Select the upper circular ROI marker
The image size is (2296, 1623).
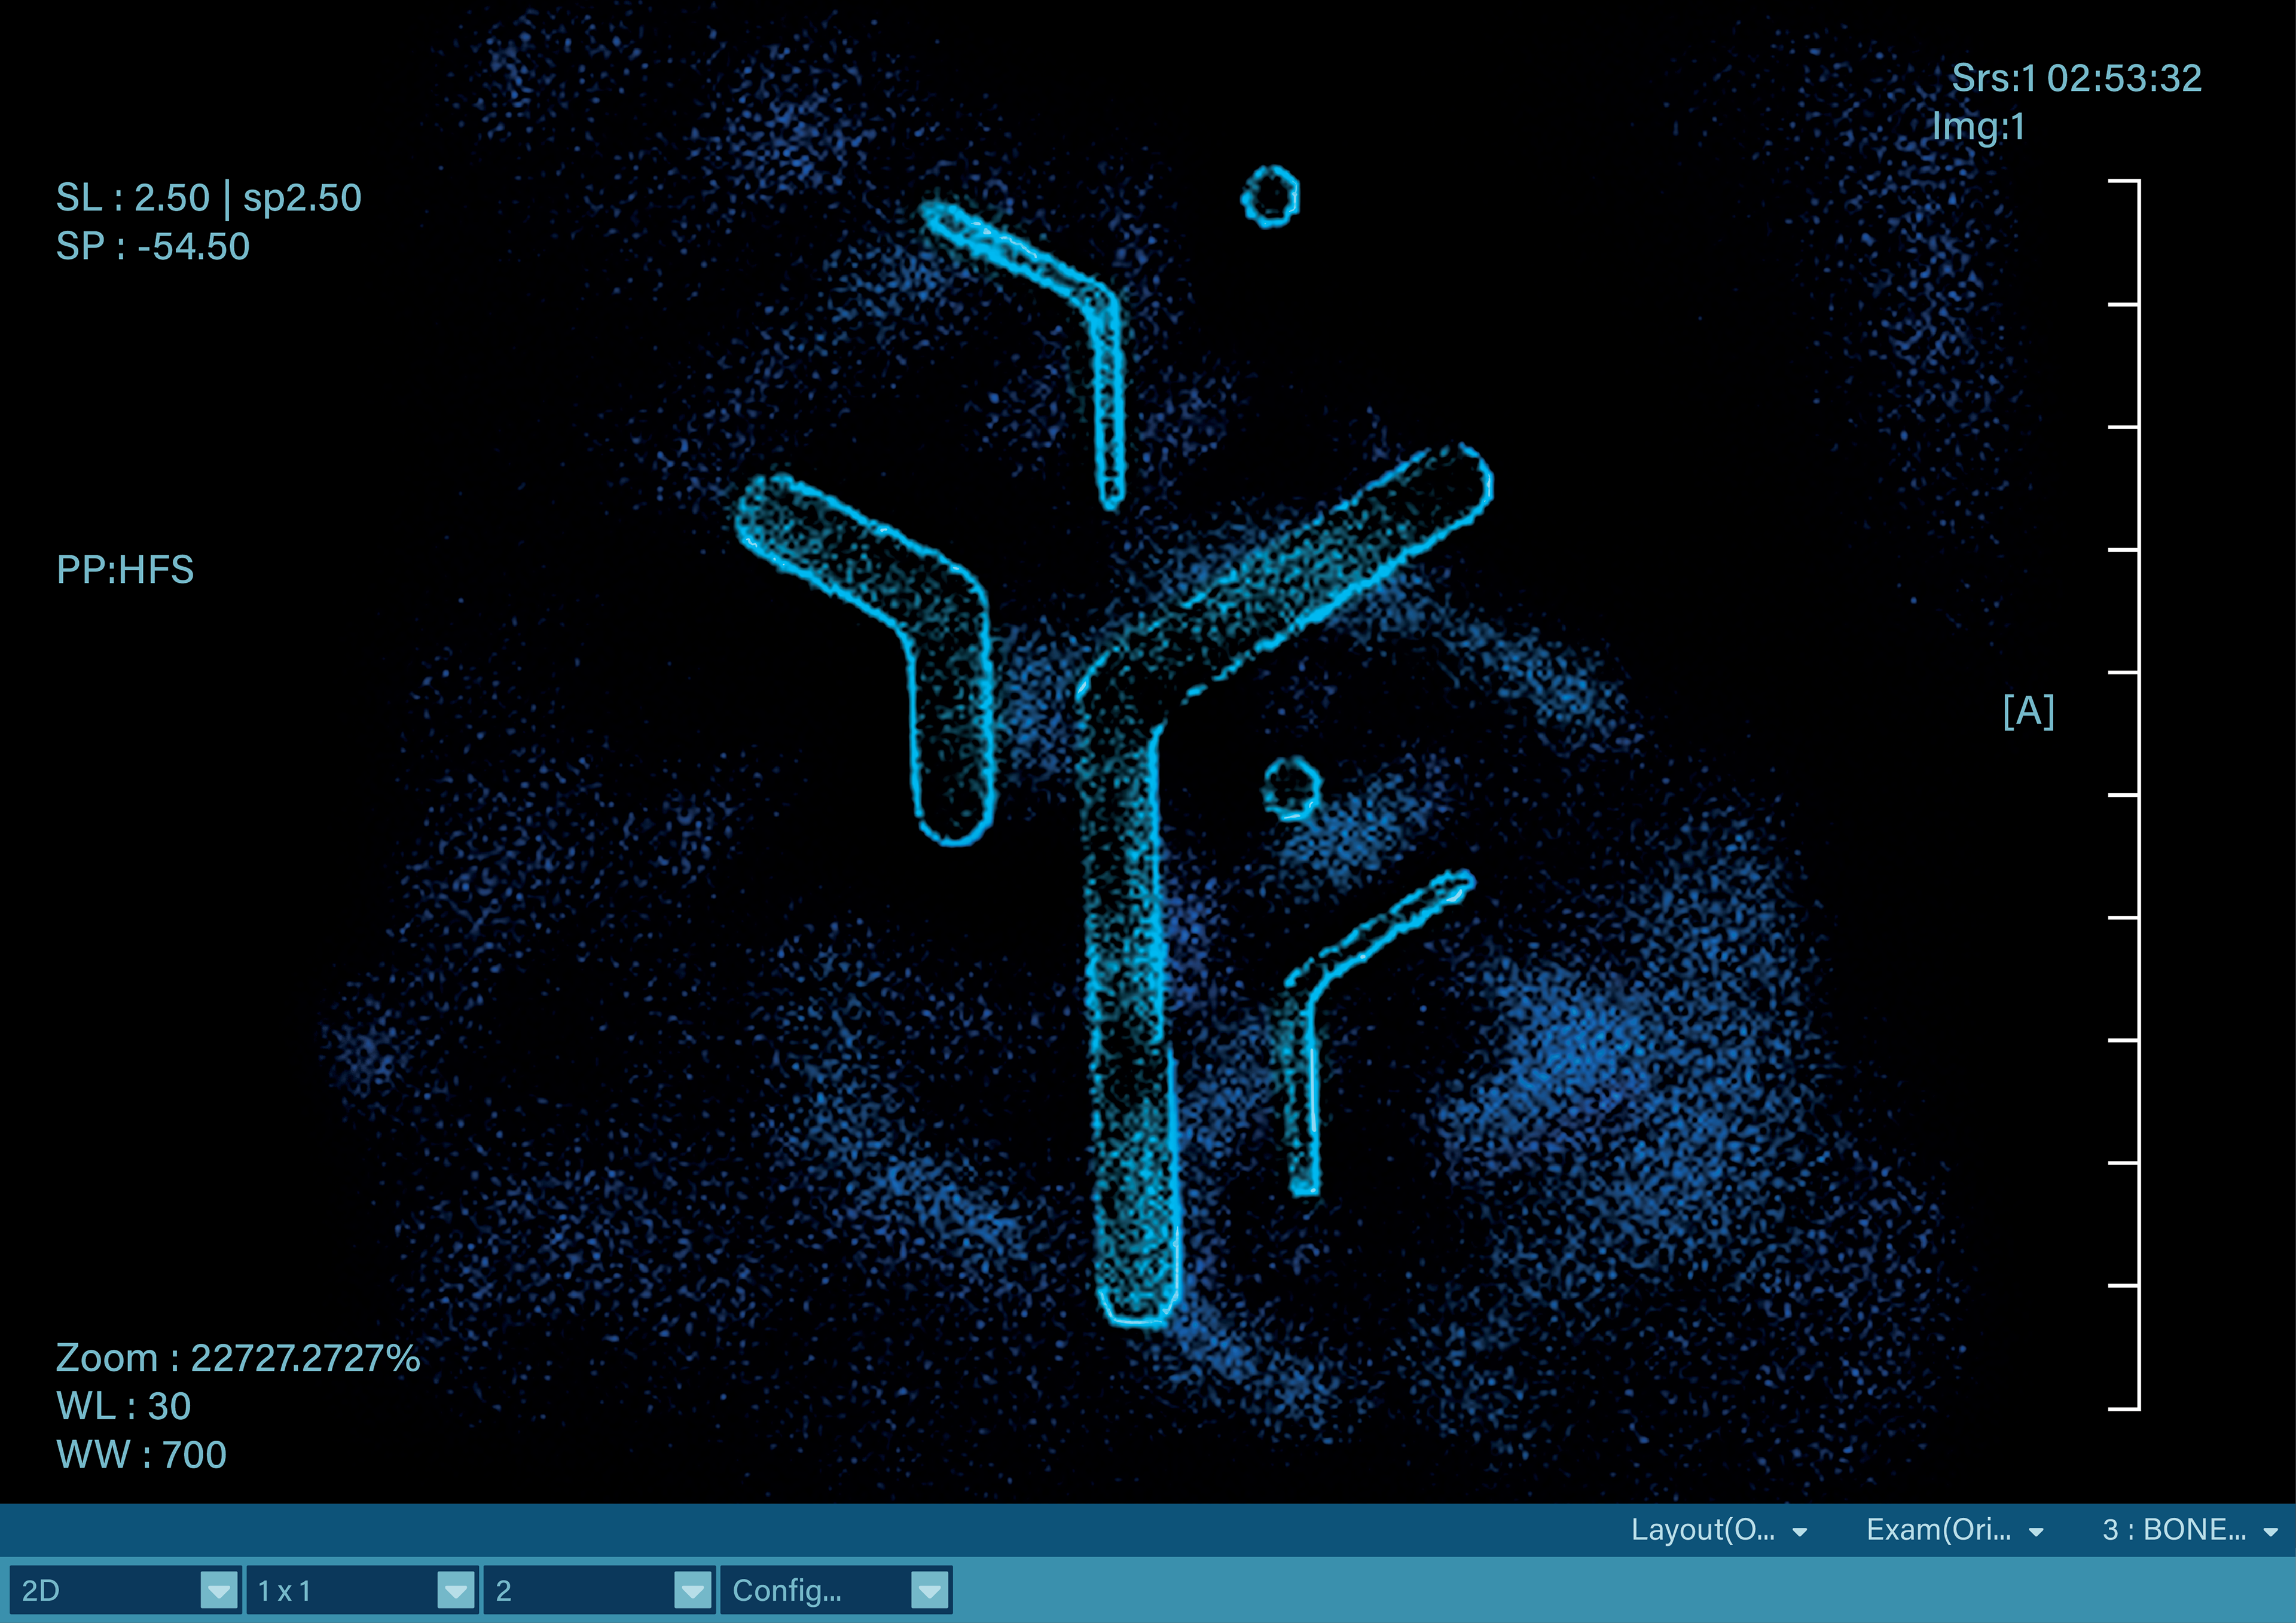point(1270,196)
